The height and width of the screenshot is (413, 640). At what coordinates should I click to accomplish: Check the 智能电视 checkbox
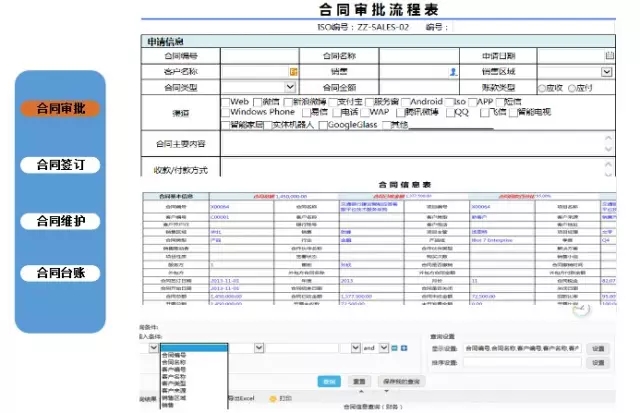point(513,113)
